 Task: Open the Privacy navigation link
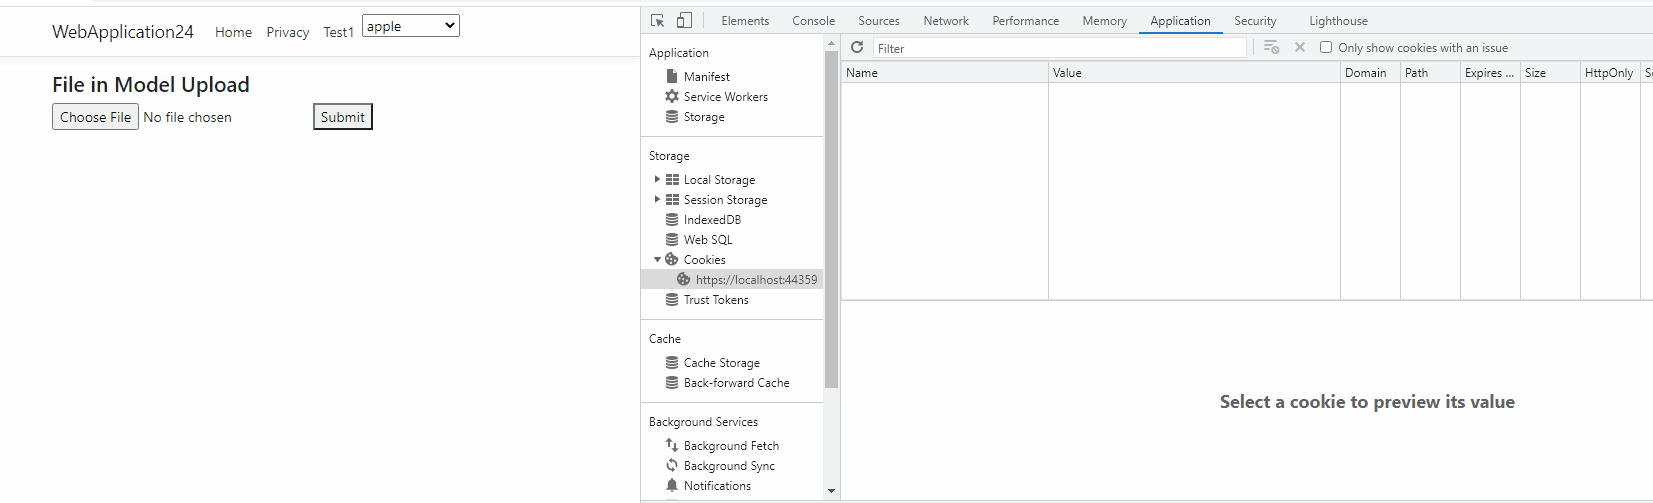(288, 32)
